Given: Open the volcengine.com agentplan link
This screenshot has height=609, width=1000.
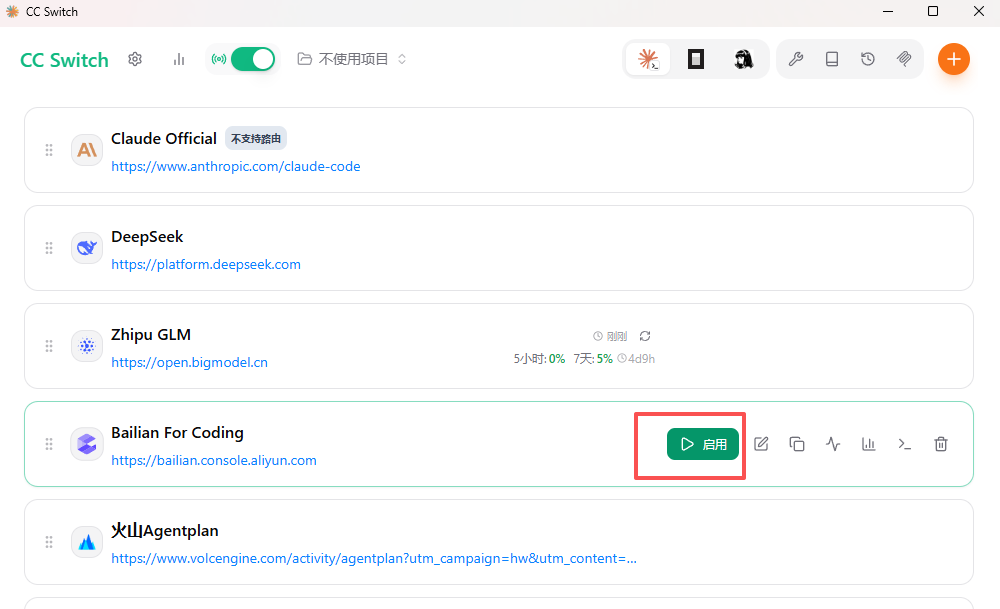Looking at the screenshot, I should (x=374, y=559).
